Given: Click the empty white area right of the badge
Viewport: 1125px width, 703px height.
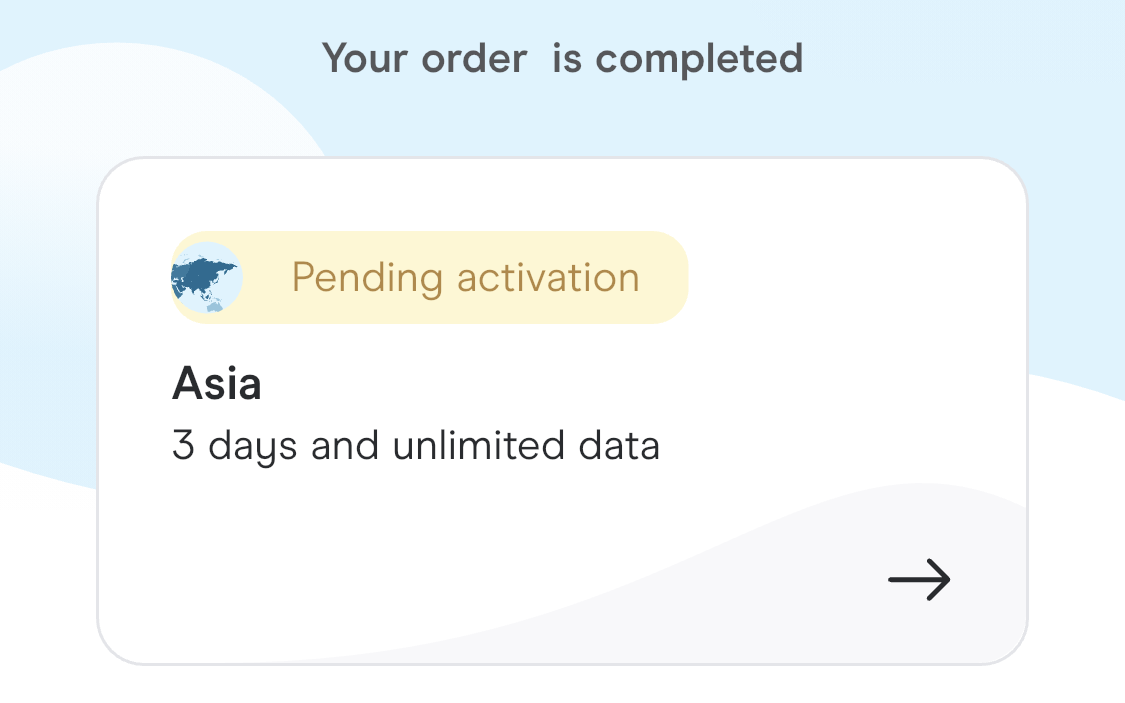Looking at the screenshot, I should tap(850, 278).
